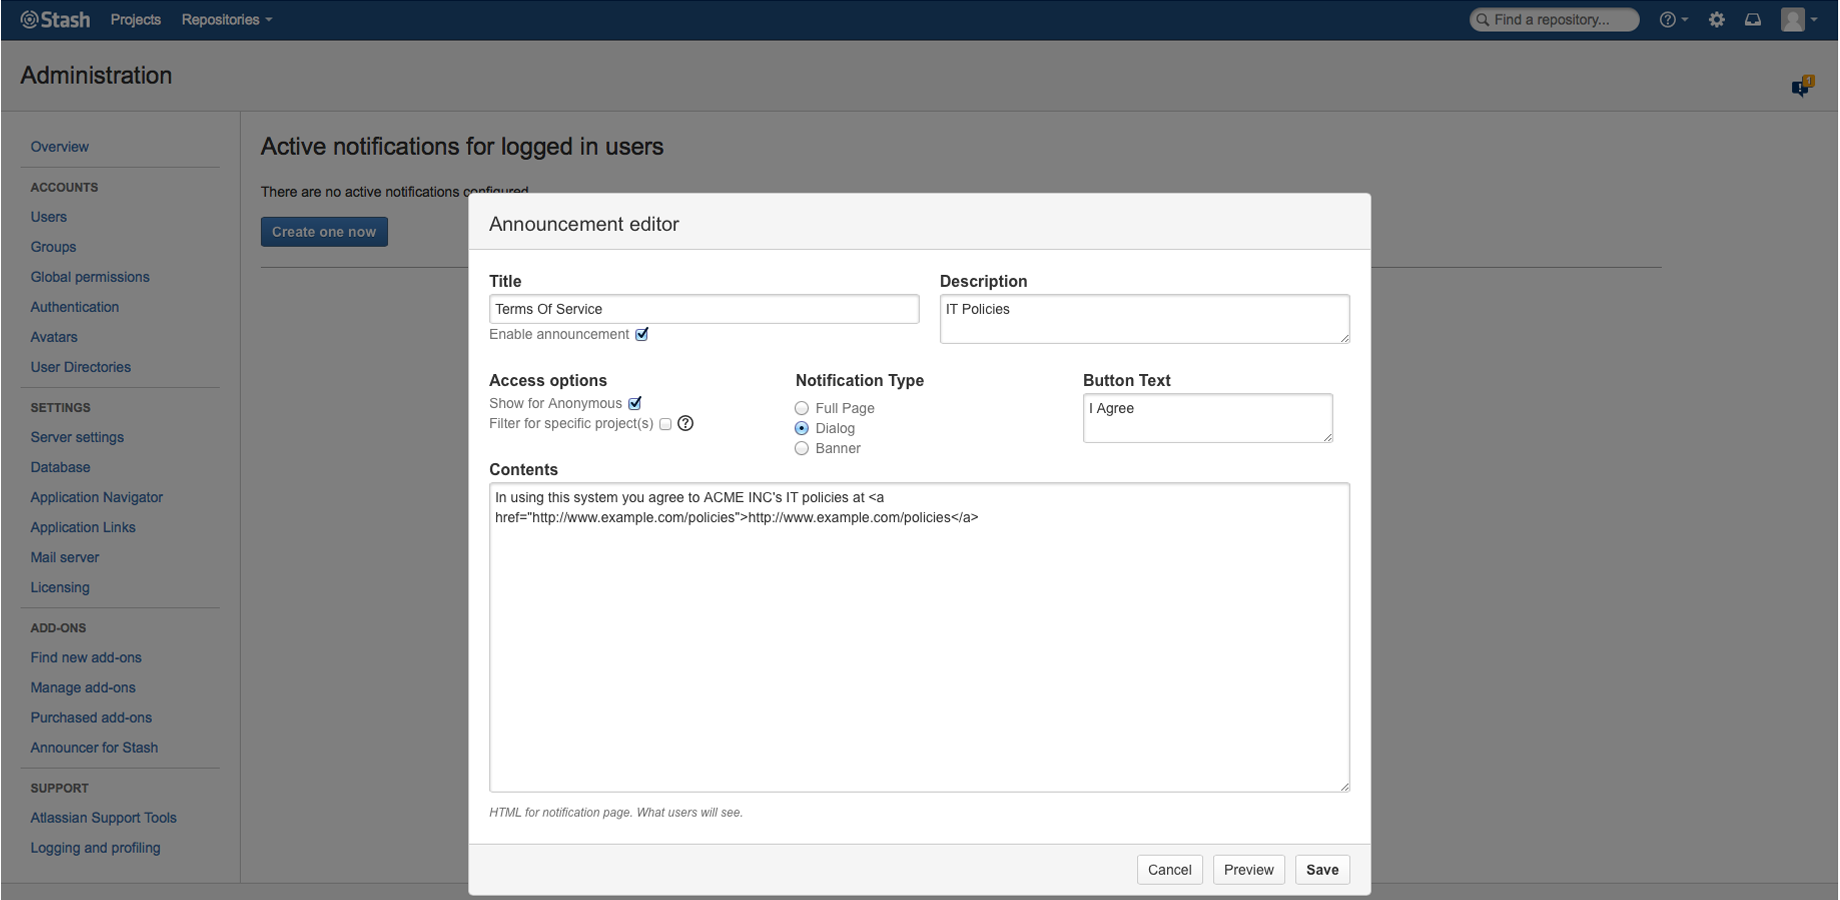
Task: Open Announcer for Stash sidebar link
Action: 94,748
